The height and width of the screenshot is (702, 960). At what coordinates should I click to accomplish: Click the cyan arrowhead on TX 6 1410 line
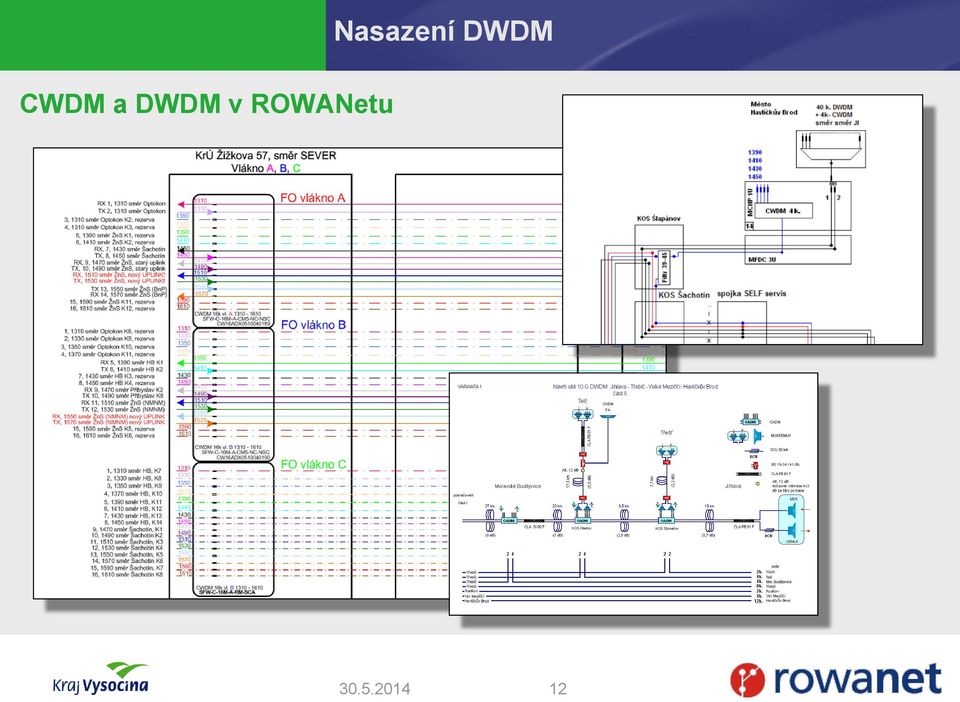[211, 370]
